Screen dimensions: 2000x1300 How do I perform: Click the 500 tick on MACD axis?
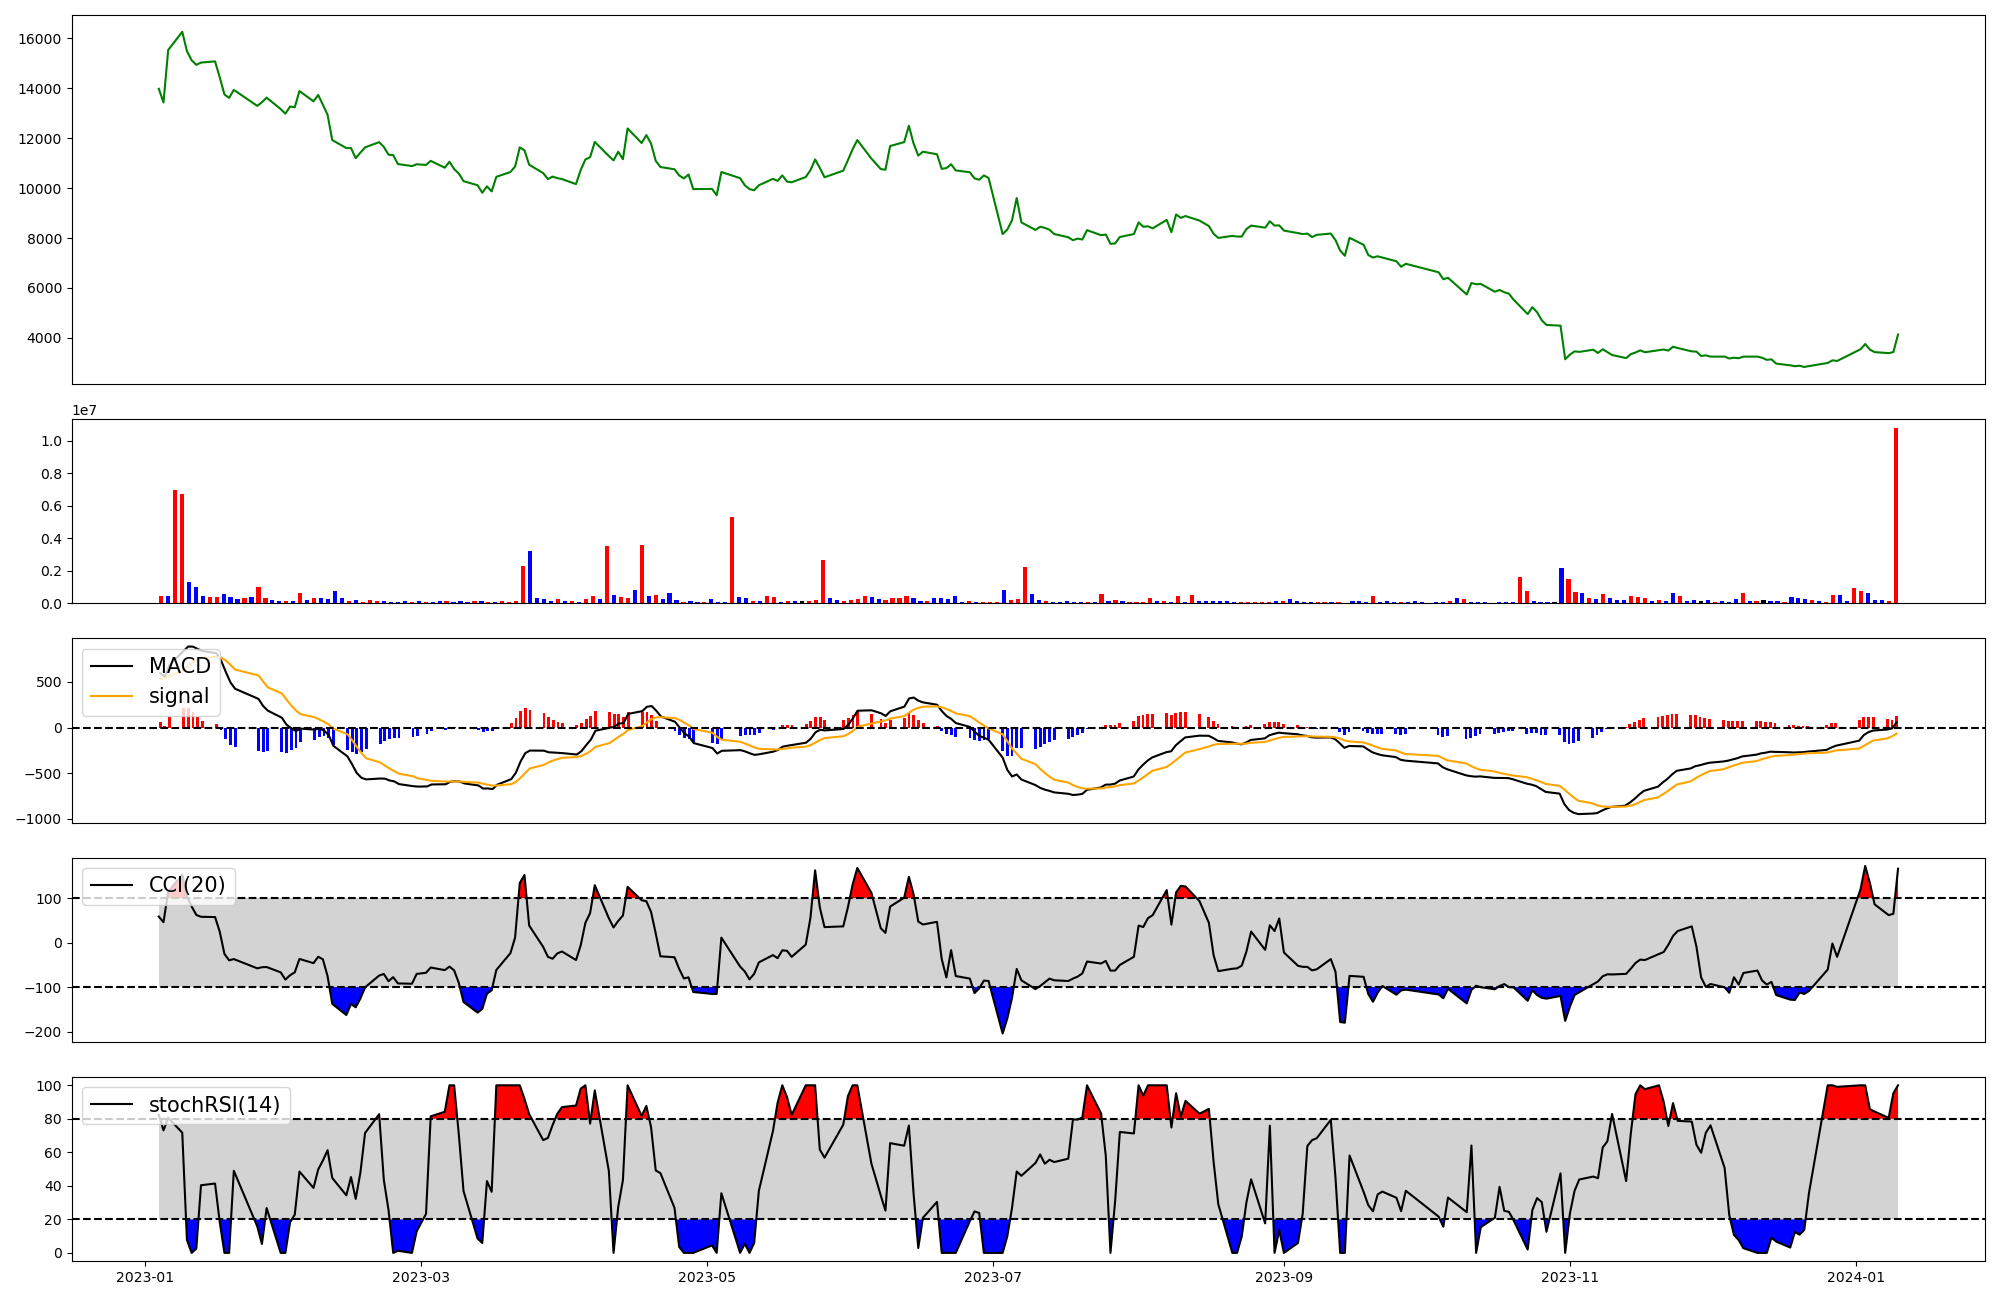pos(49,682)
